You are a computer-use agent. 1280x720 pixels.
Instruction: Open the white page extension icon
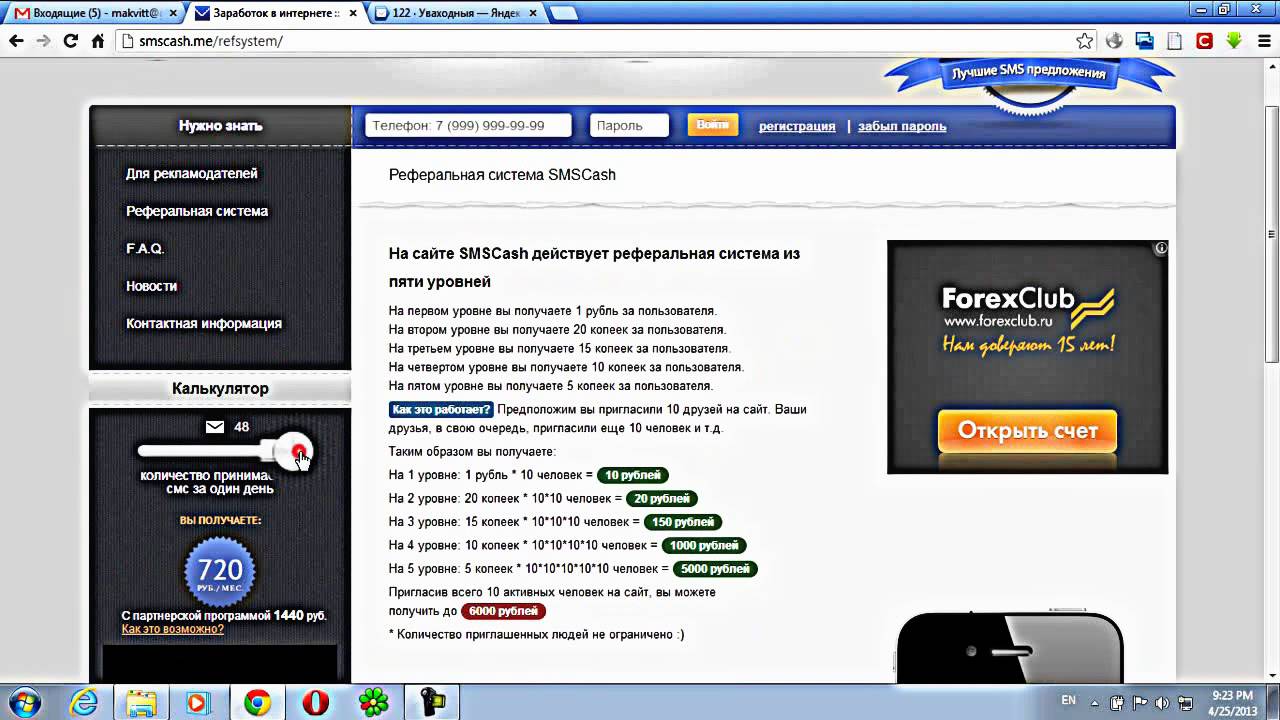click(1175, 41)
